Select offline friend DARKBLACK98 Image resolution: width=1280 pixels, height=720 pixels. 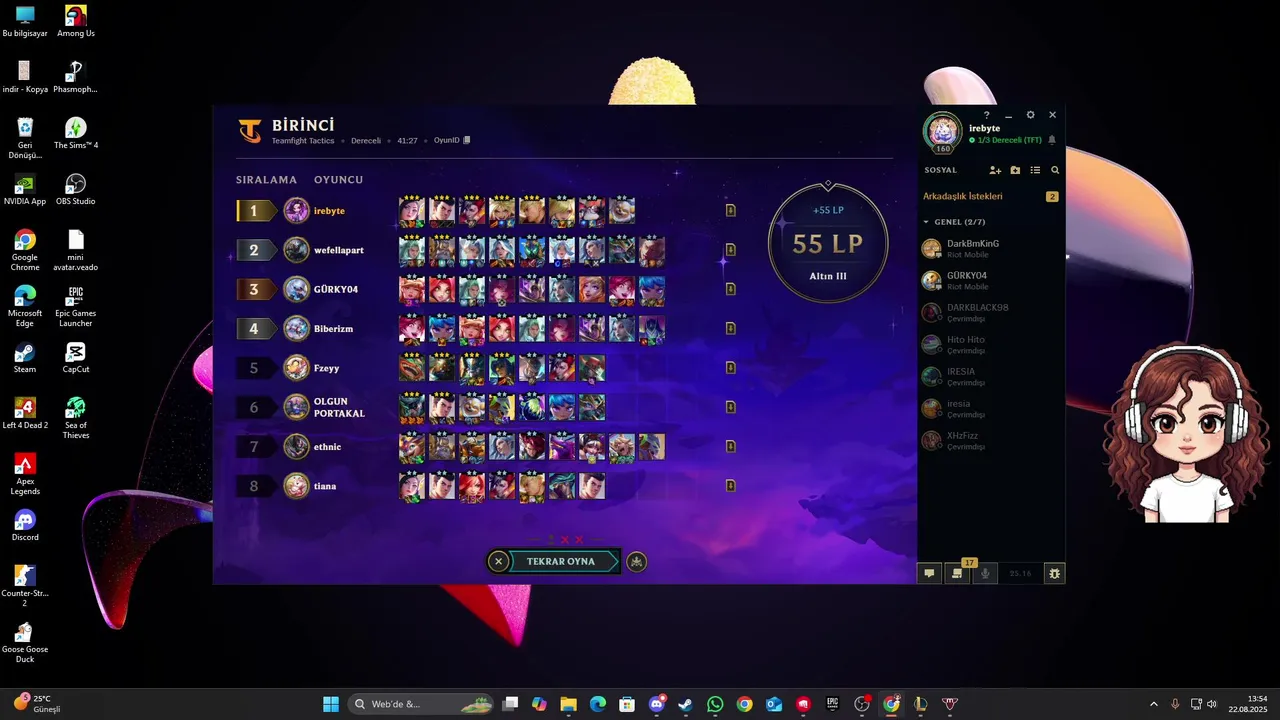[991, 312]
